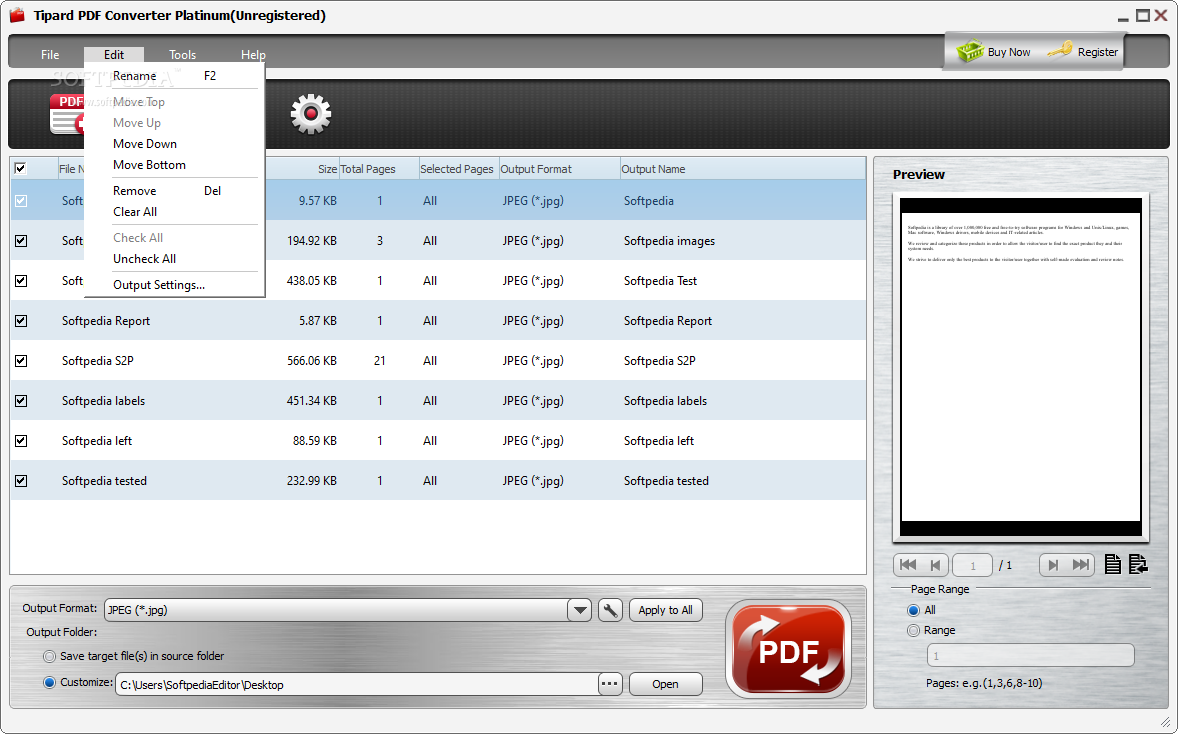Click the gear Preferences toolbar icon

tap(310, 114)
